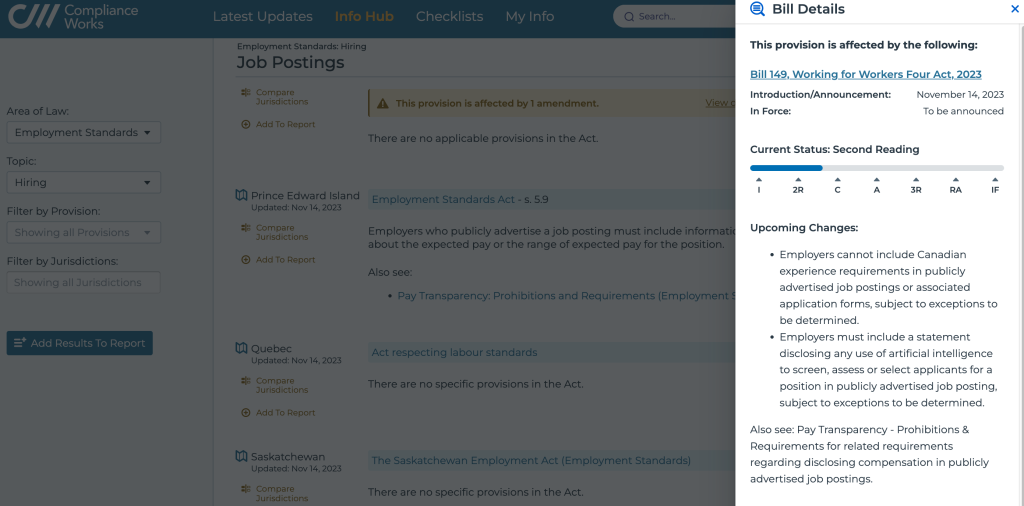Click Compare Jurisdictions icon for Prince Edward Island

(246, 228)
